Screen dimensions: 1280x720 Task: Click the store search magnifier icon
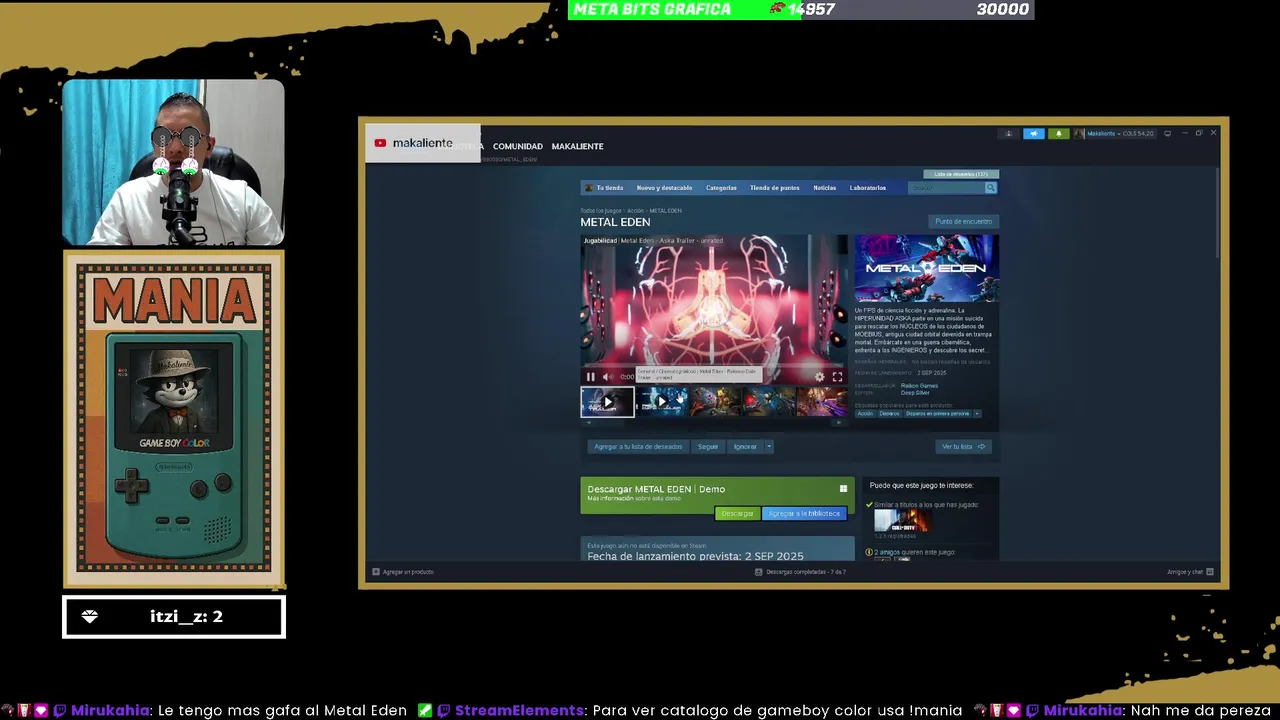point(991,188)
